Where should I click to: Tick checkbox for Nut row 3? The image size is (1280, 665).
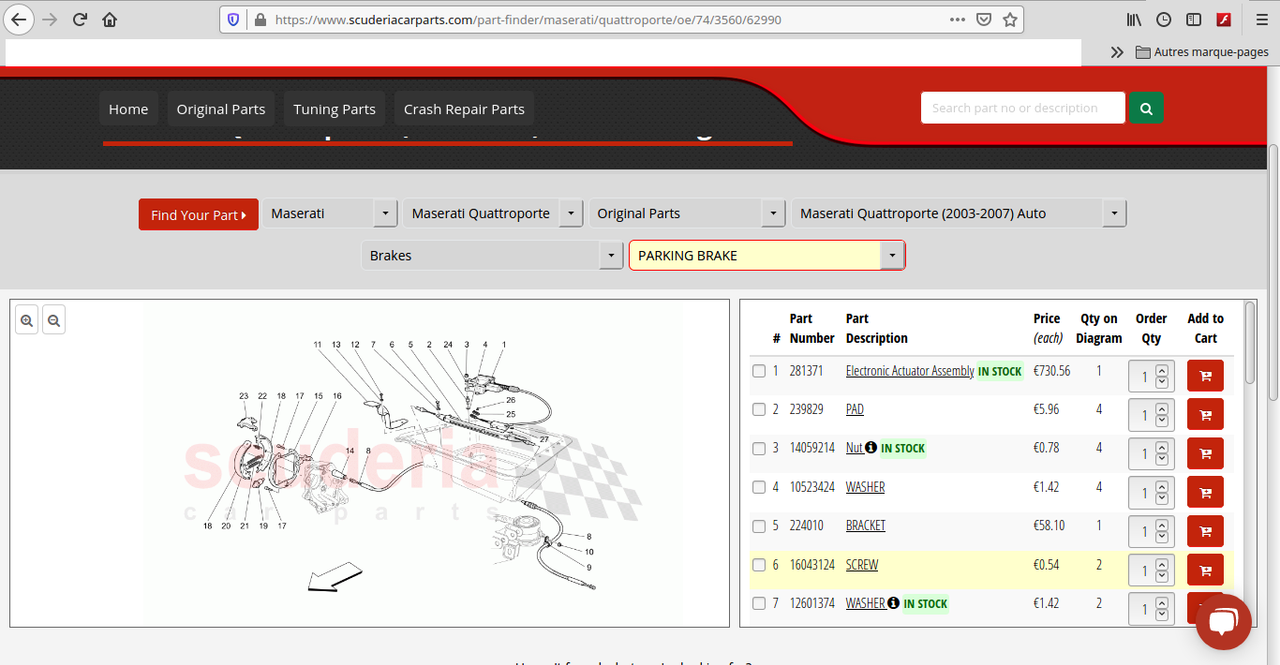click(759, 449)
